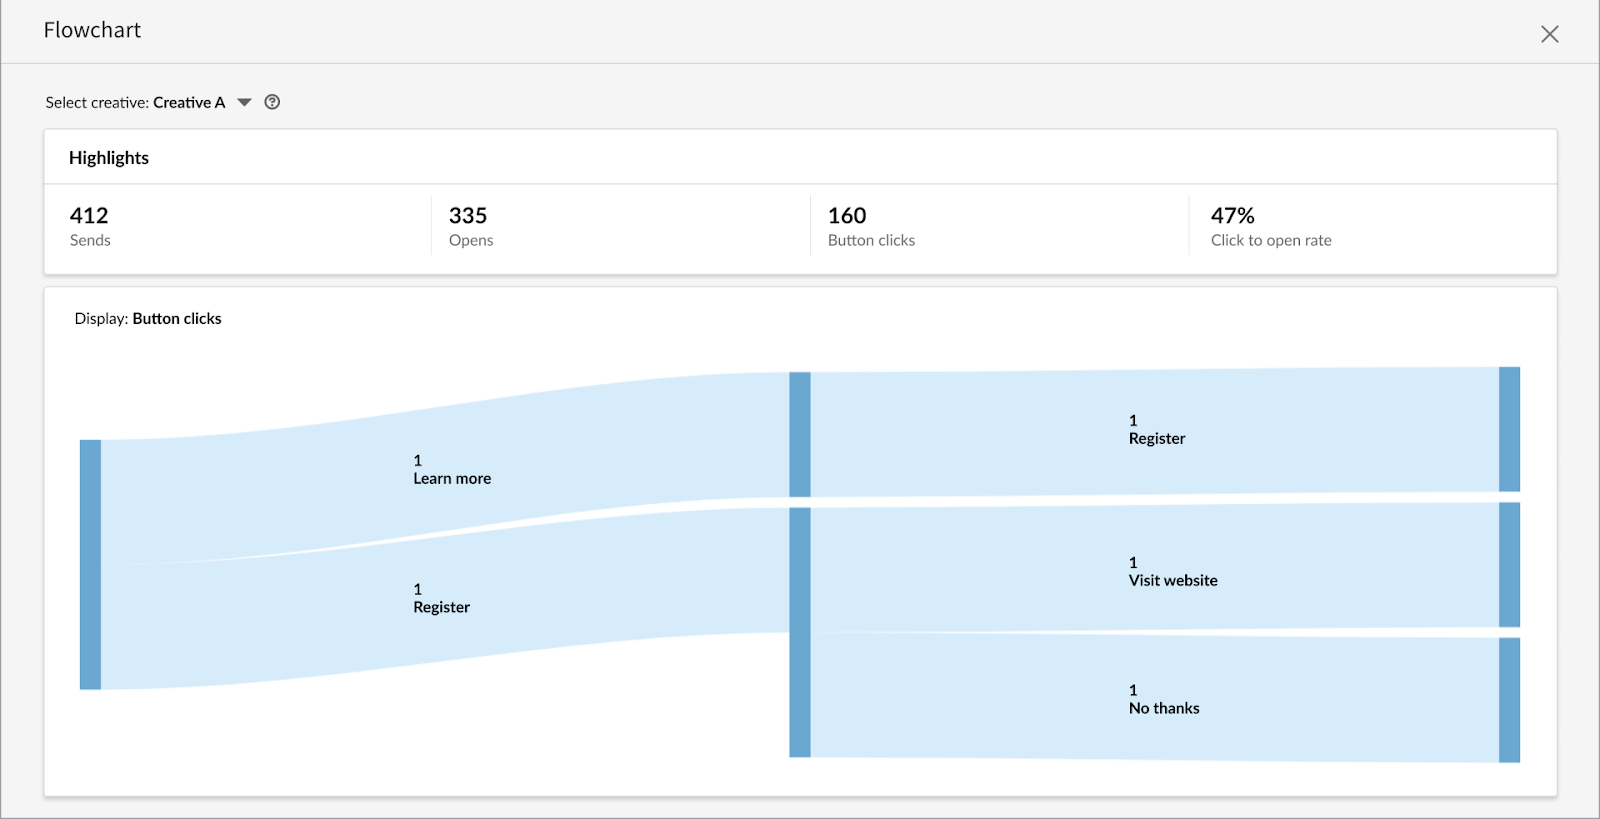
Task: Select the 160 Button clicks highlight
Action: click(870, 227)
